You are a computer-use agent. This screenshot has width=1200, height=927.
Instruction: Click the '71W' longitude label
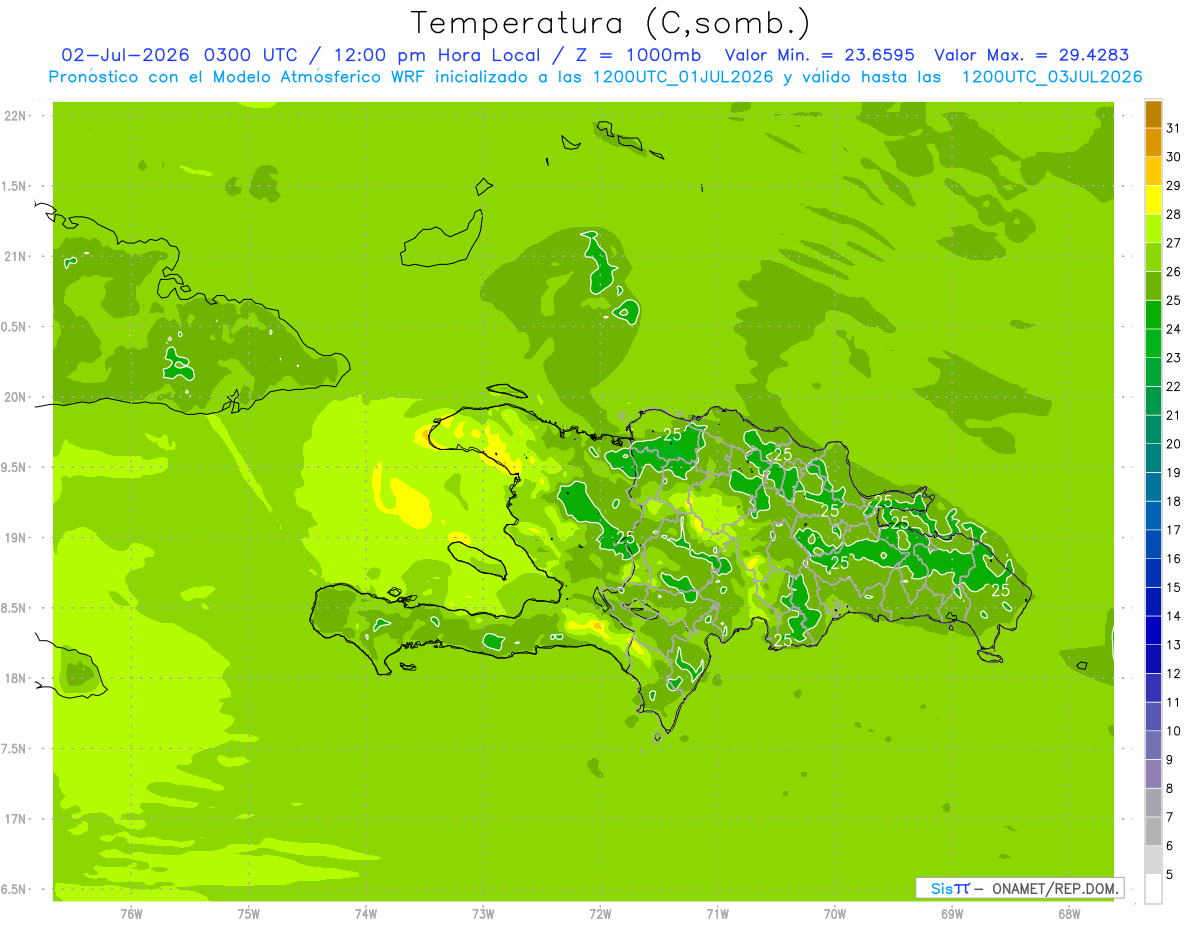(717, 914)
